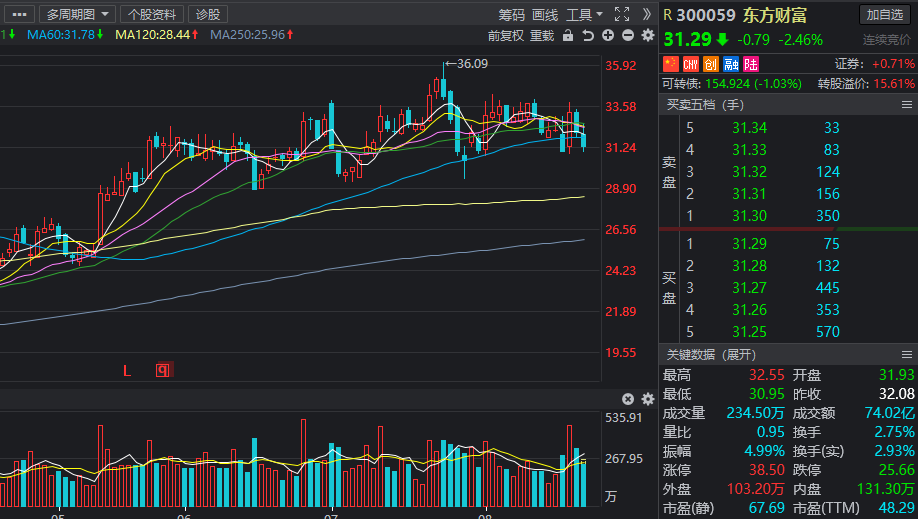Click the red boxed marker beside L
918x519 pixels.
[163, 370]
